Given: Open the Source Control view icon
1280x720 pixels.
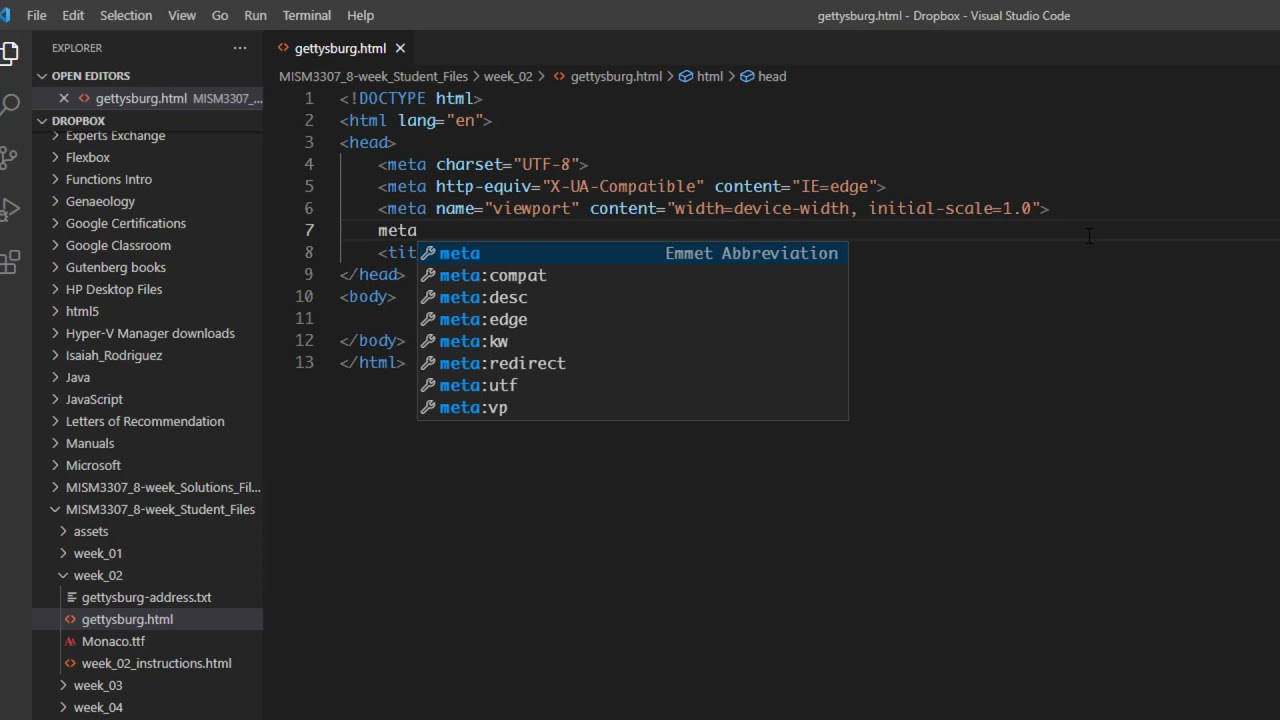Looking at the screenshot, I should 10,157.
